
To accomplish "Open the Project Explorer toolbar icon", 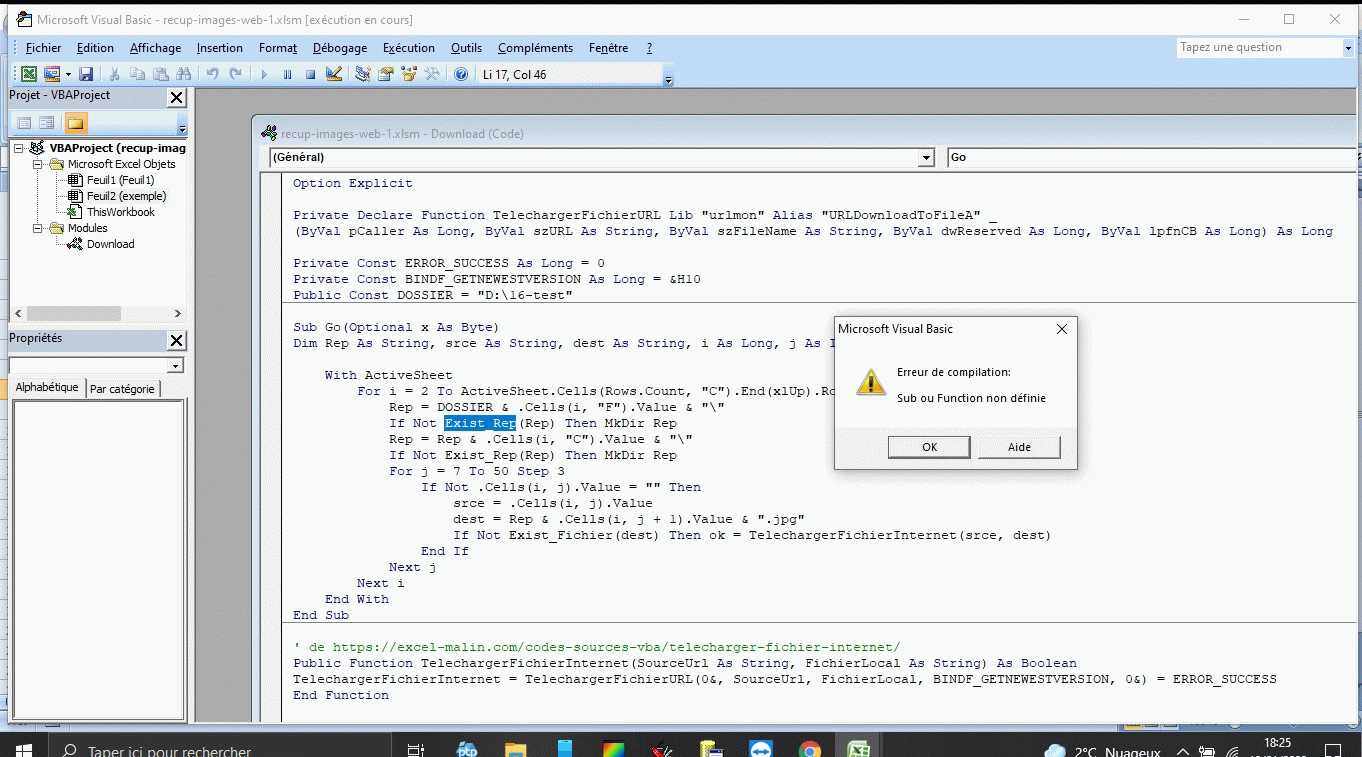I will pyautogui.click(x=362, y=74).
